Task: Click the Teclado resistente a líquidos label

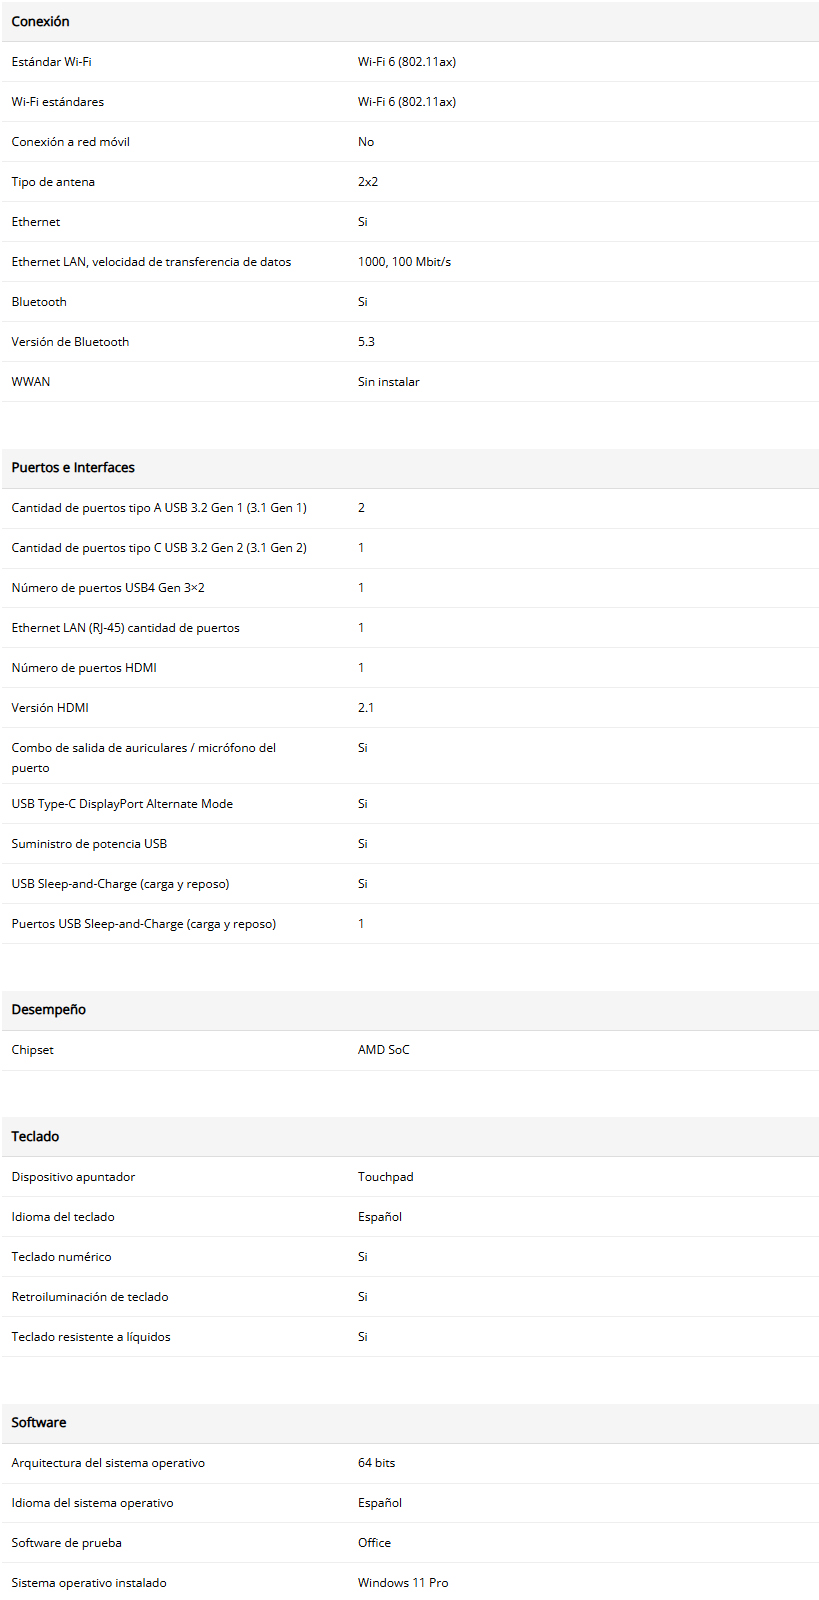Action: tap(91, 1337)
